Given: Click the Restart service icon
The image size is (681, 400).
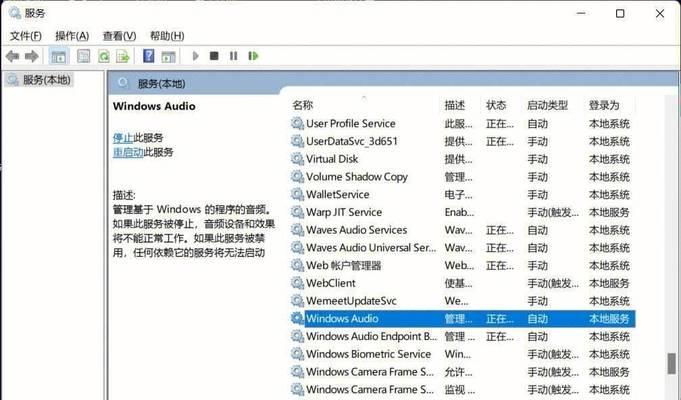Looking at the screenshot, I should pyautogui.click(x=253, y=56).
